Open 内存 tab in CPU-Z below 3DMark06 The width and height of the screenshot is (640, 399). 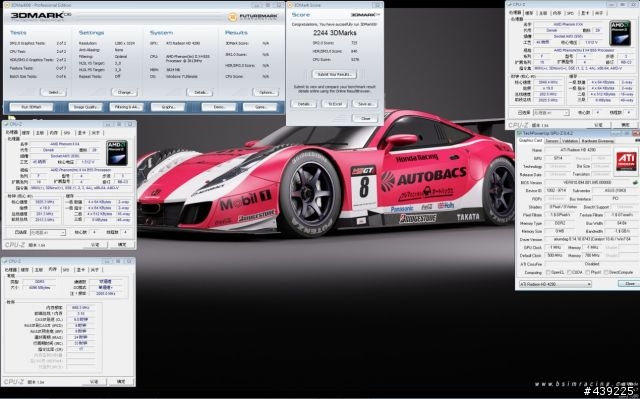point(53,133)
